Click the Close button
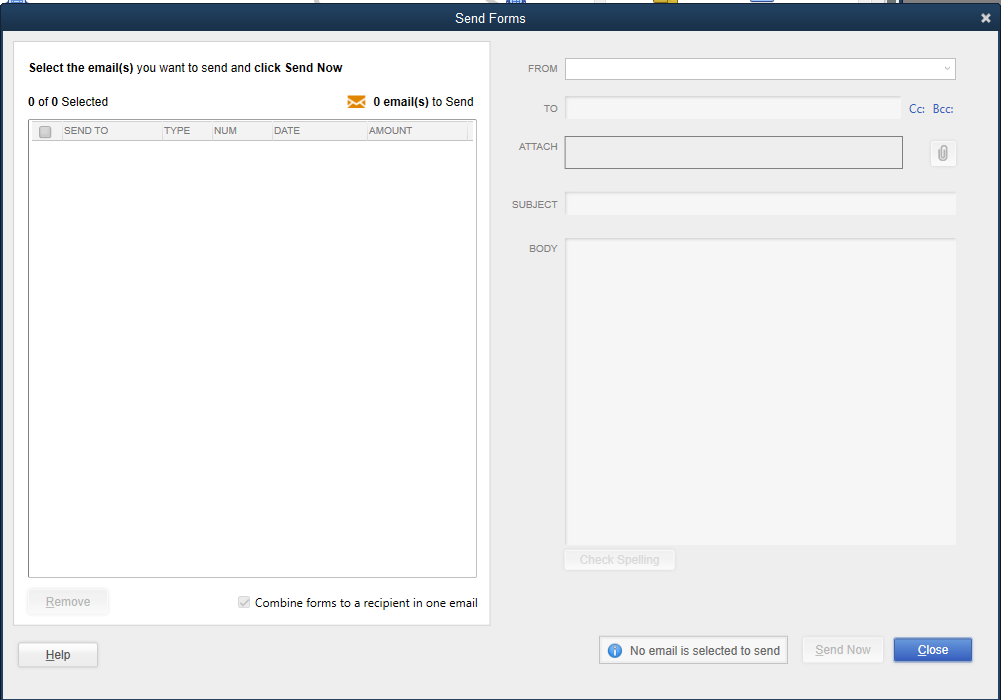1001x700 pixels. coord(931,649)
